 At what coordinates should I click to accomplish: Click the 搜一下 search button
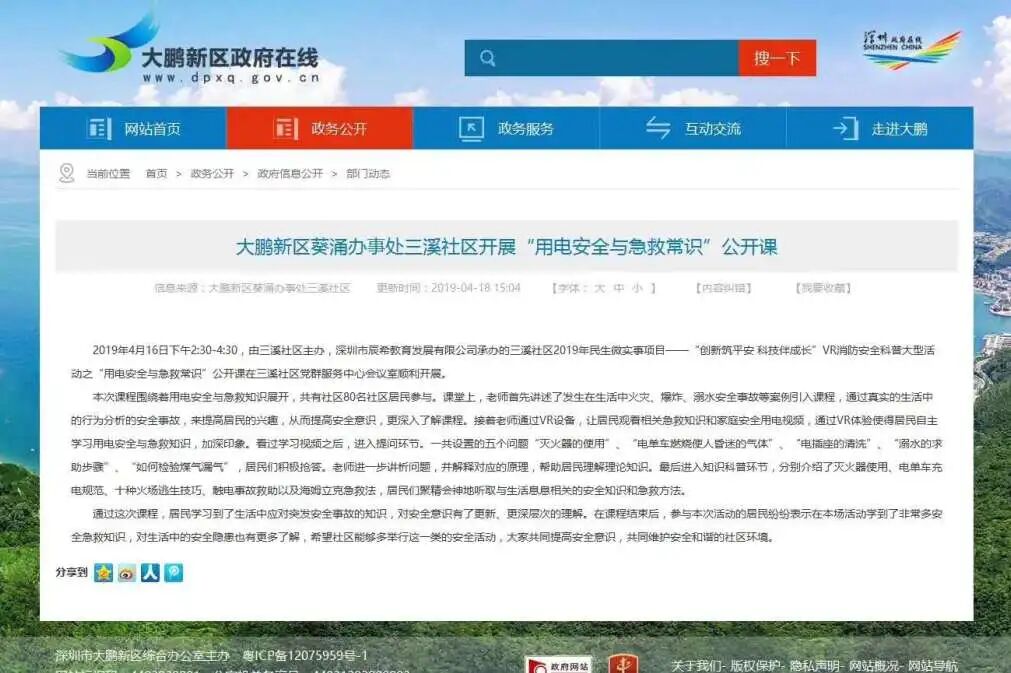pyautogui.click(x=778, y=58)
